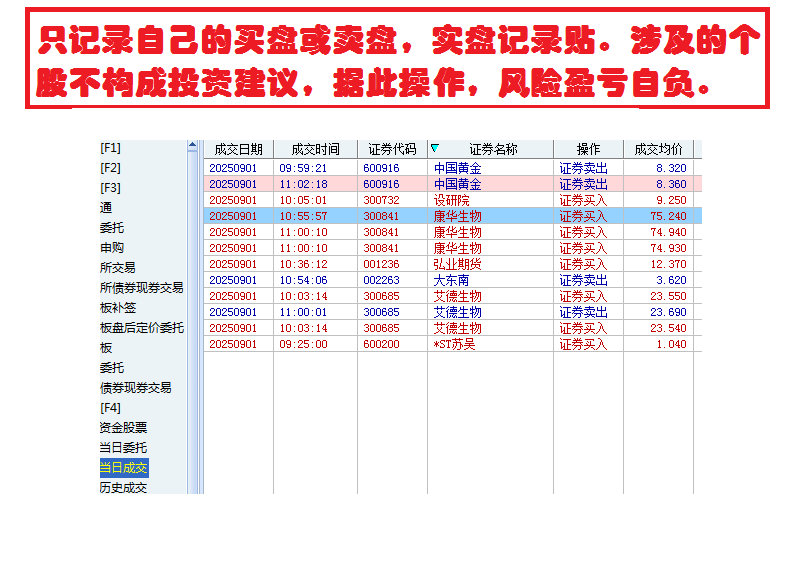Click security code 001236
This screenshot has height=578, width=793.
381,264
